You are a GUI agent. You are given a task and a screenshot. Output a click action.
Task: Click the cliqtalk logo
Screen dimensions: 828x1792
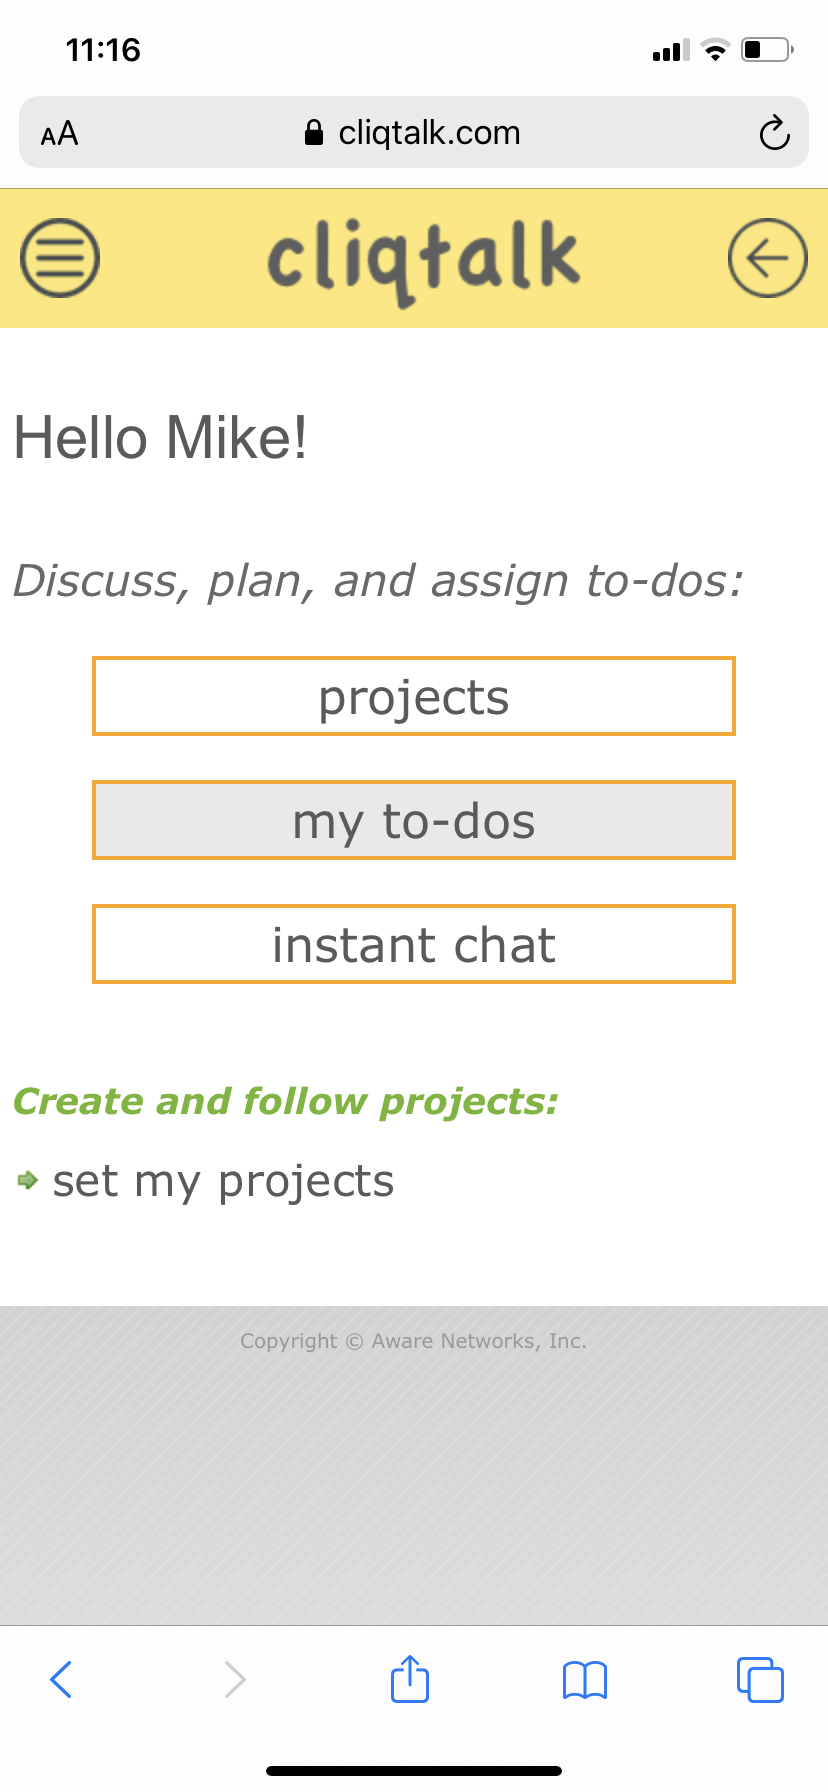pos(423,262)
